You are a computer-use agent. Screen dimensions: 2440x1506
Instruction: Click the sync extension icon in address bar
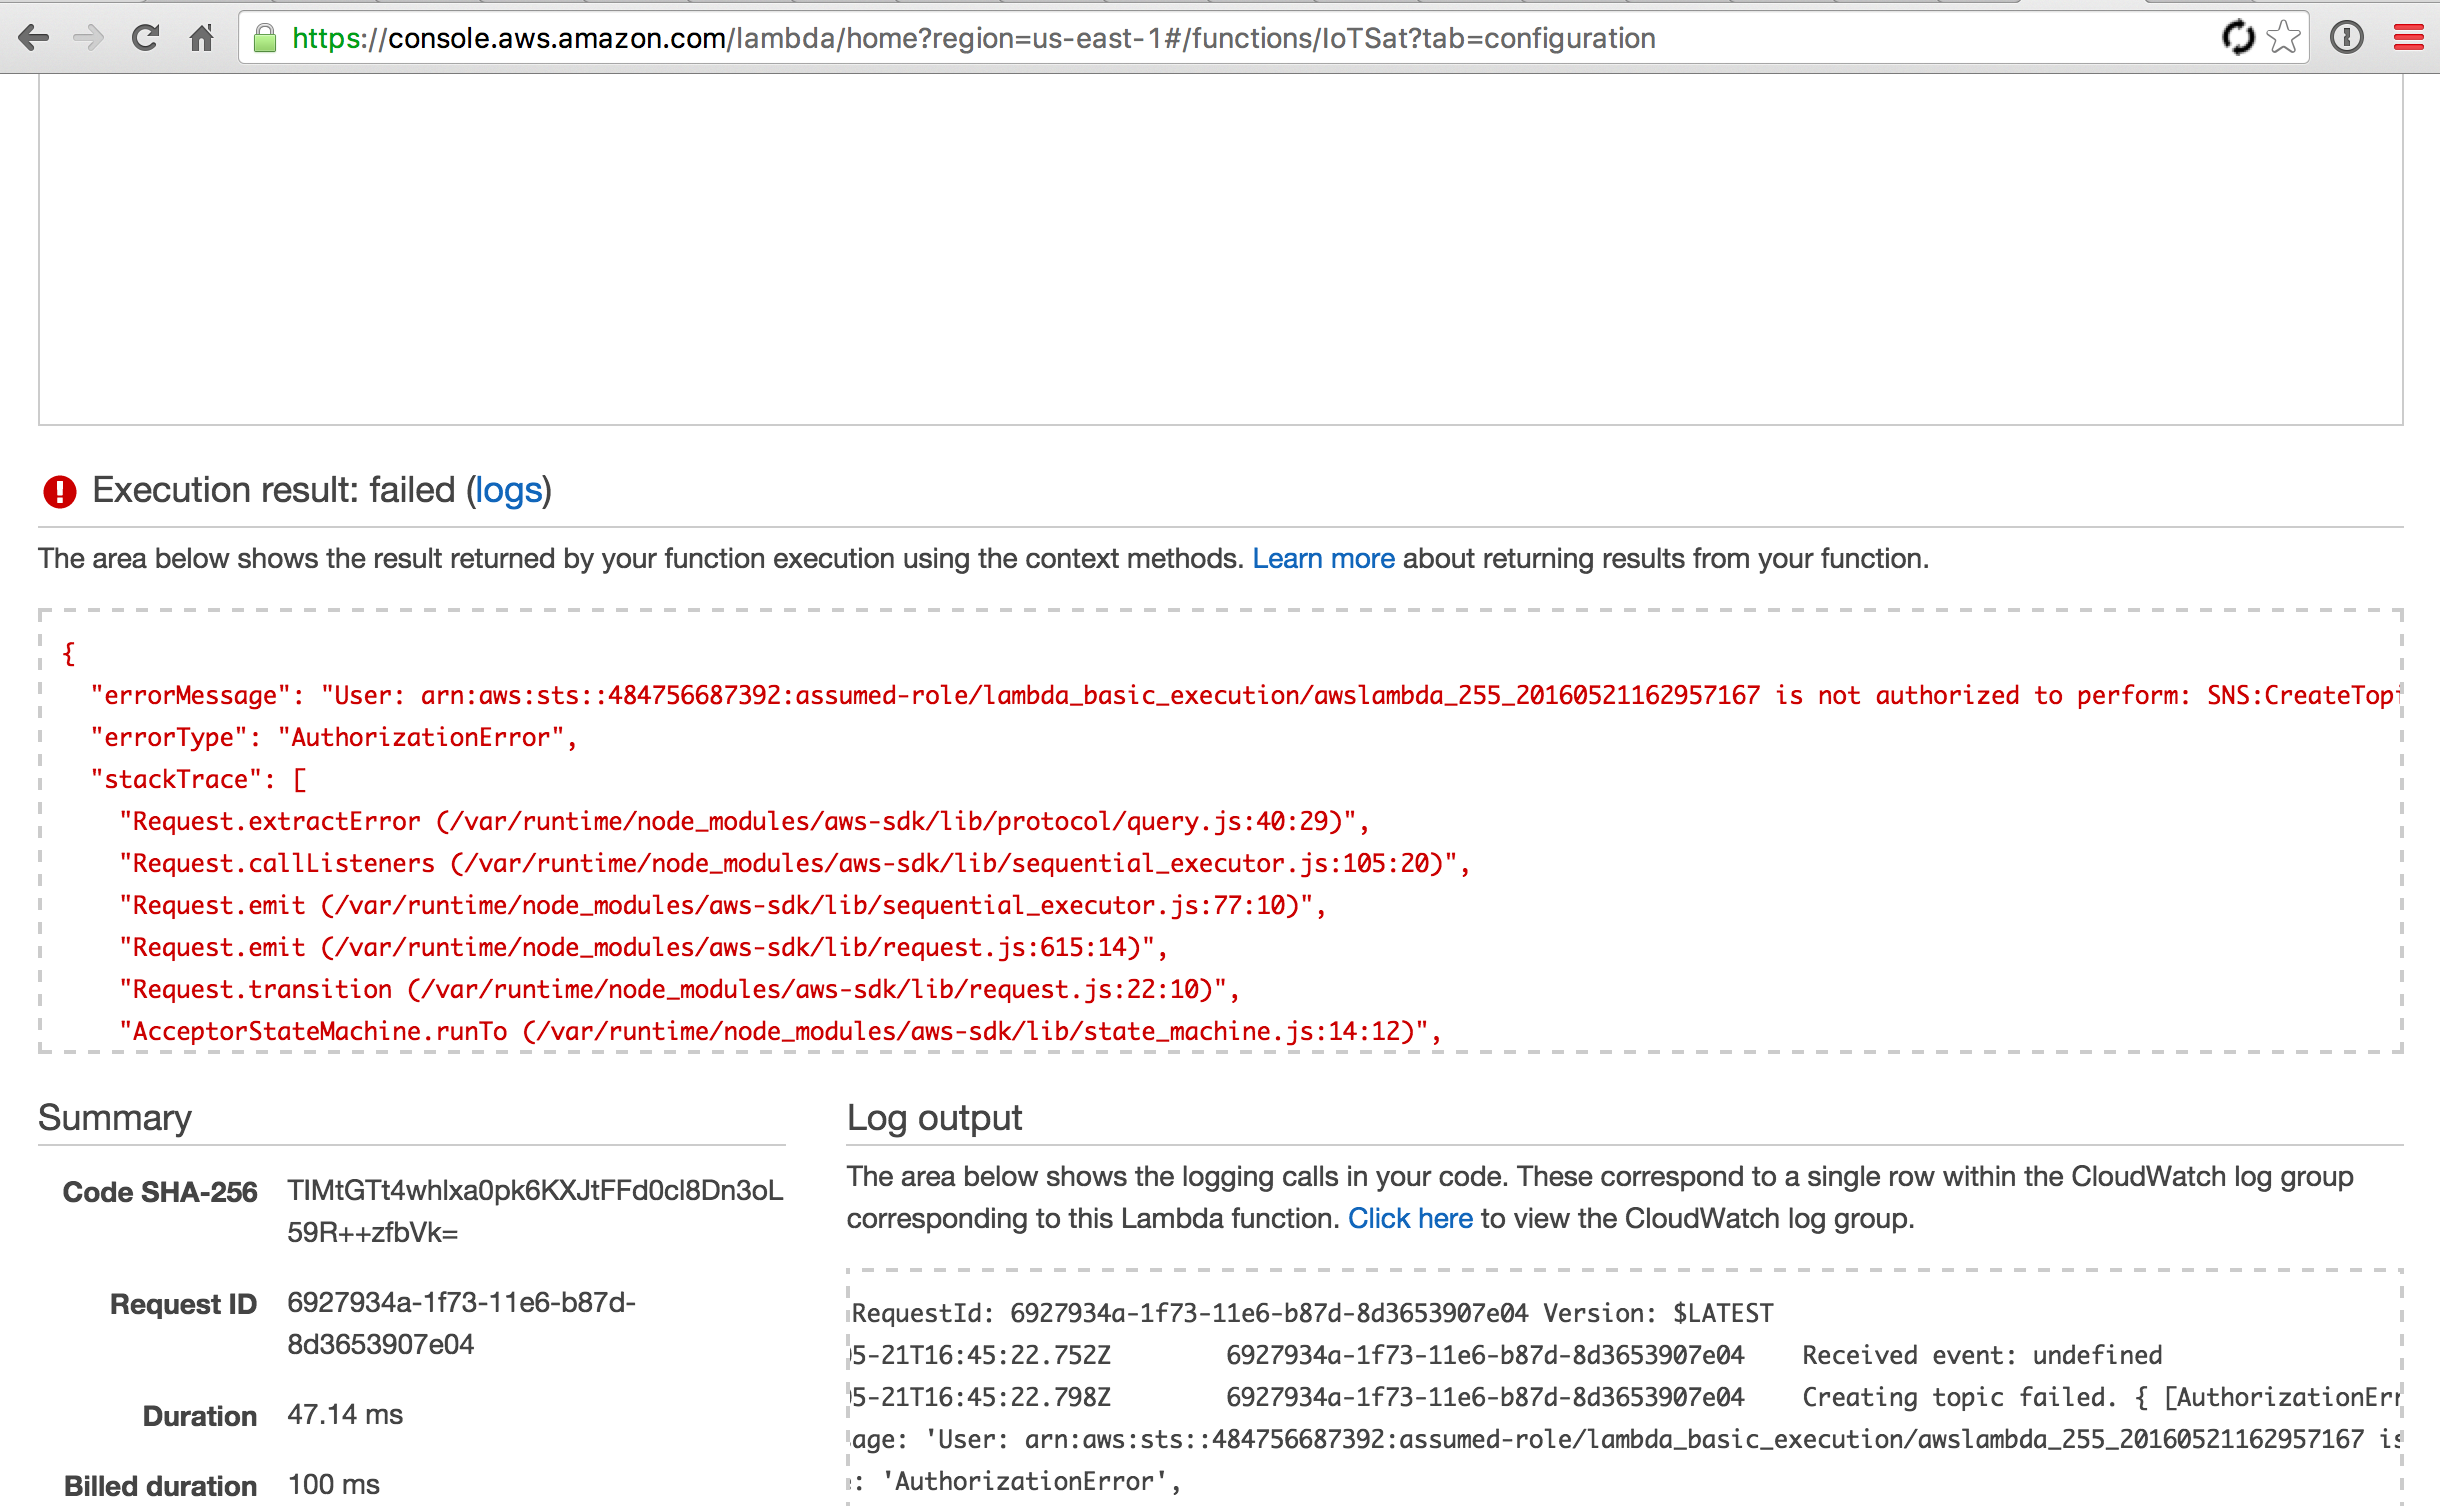2238,38
